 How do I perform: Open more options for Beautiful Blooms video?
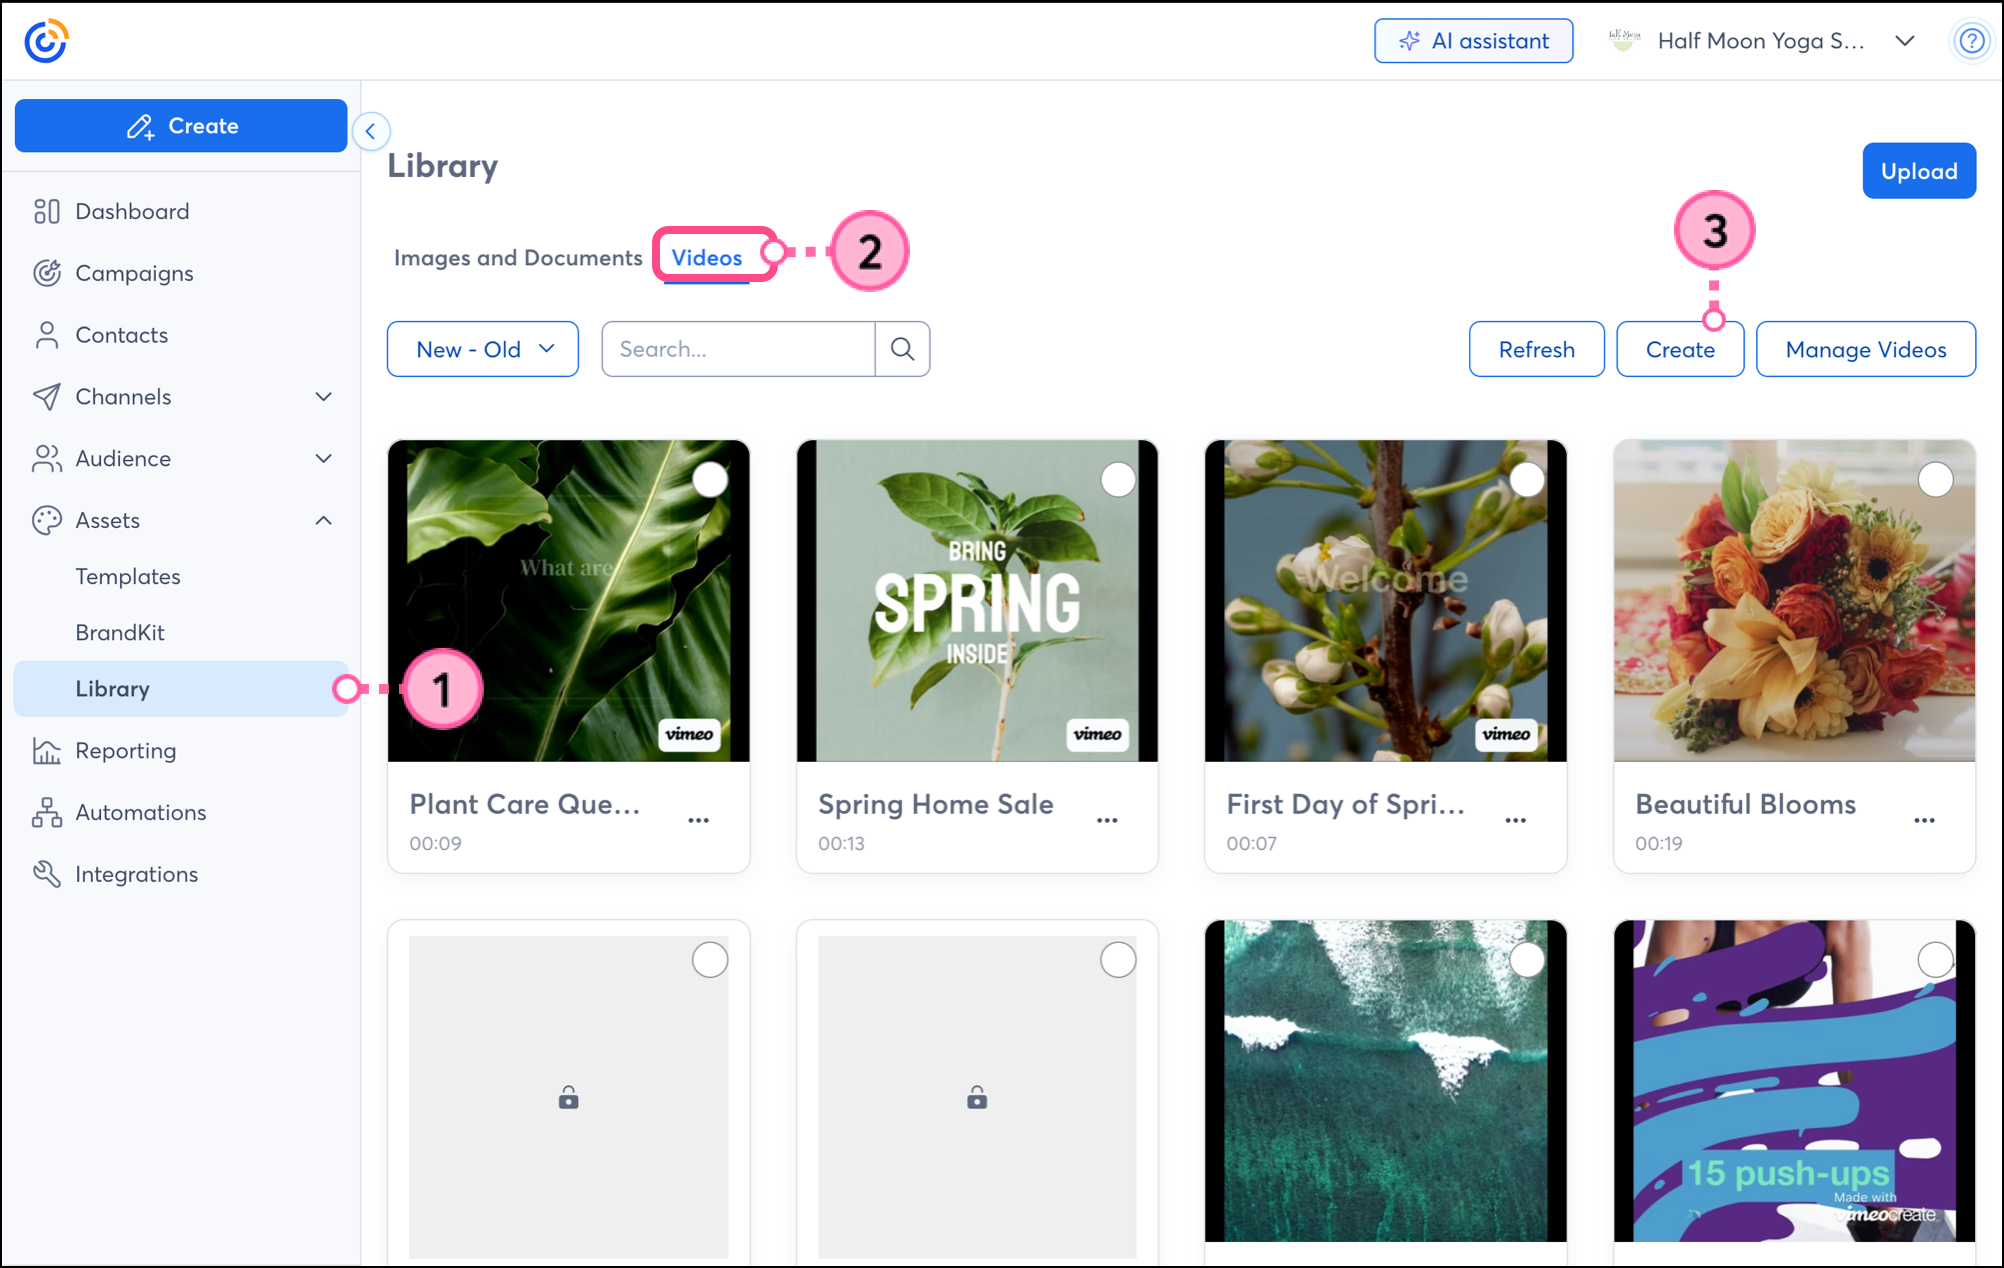tap(1924, 820)
